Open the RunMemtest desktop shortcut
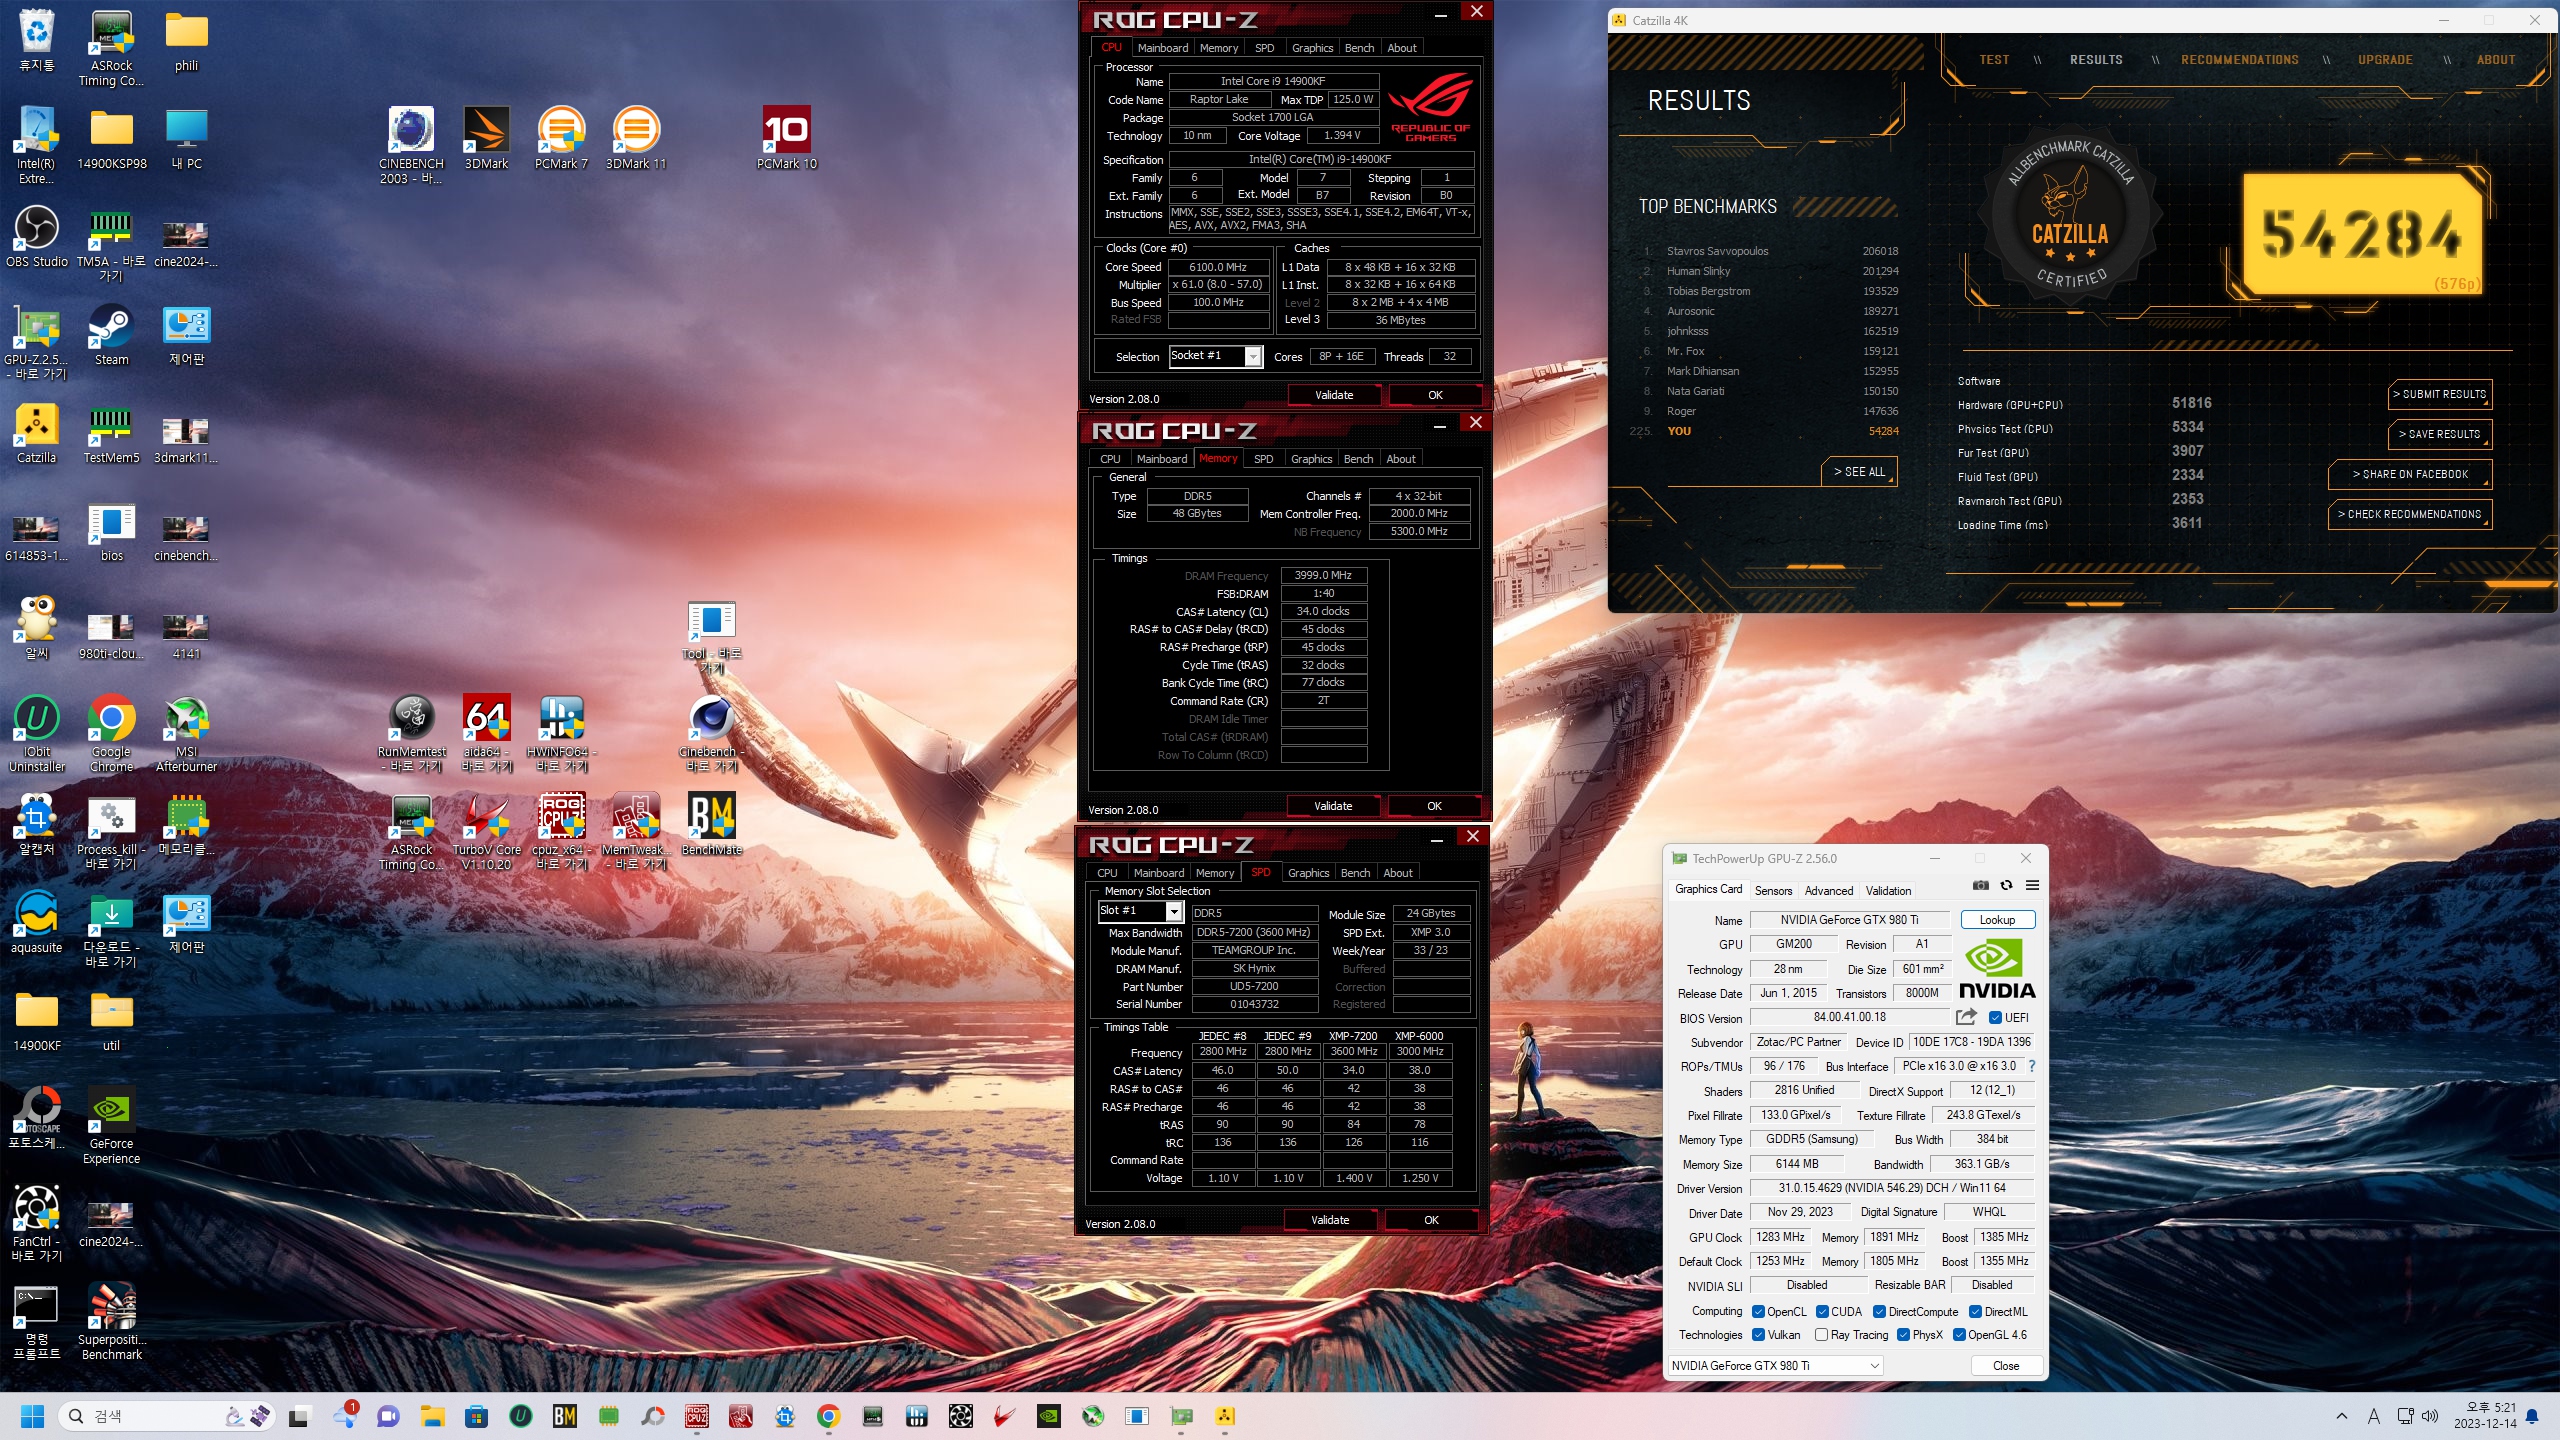Image resolution: width=2560 pixels, height=1440 pixels. 411,734
